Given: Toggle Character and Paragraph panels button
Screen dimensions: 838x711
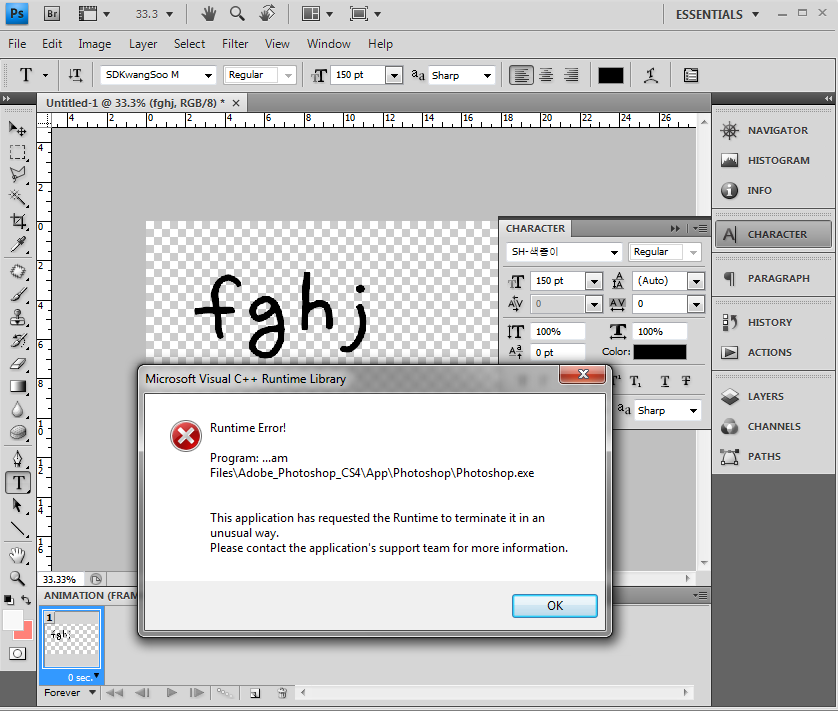Looking at the screenshot, I should [690, 75].
